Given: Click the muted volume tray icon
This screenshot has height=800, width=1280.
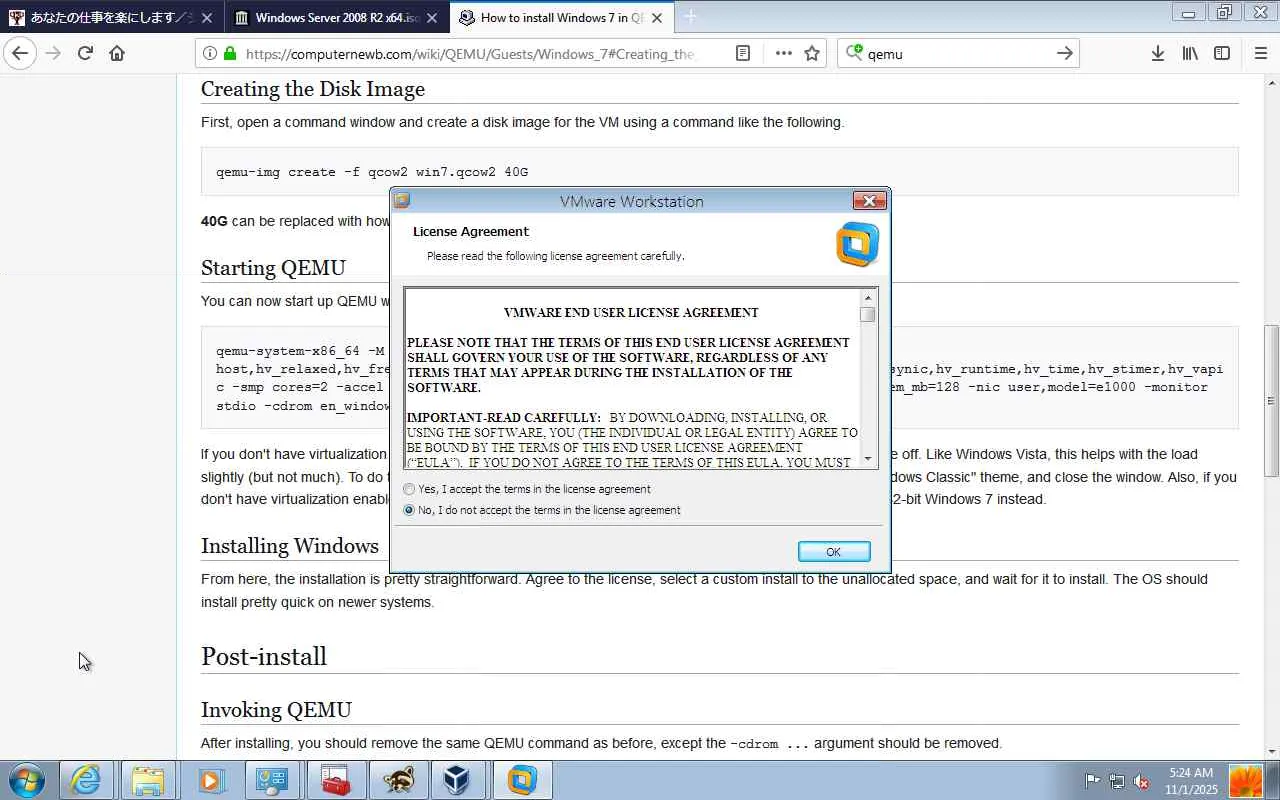Looking at the screenshot, I should pos(1141,781).
